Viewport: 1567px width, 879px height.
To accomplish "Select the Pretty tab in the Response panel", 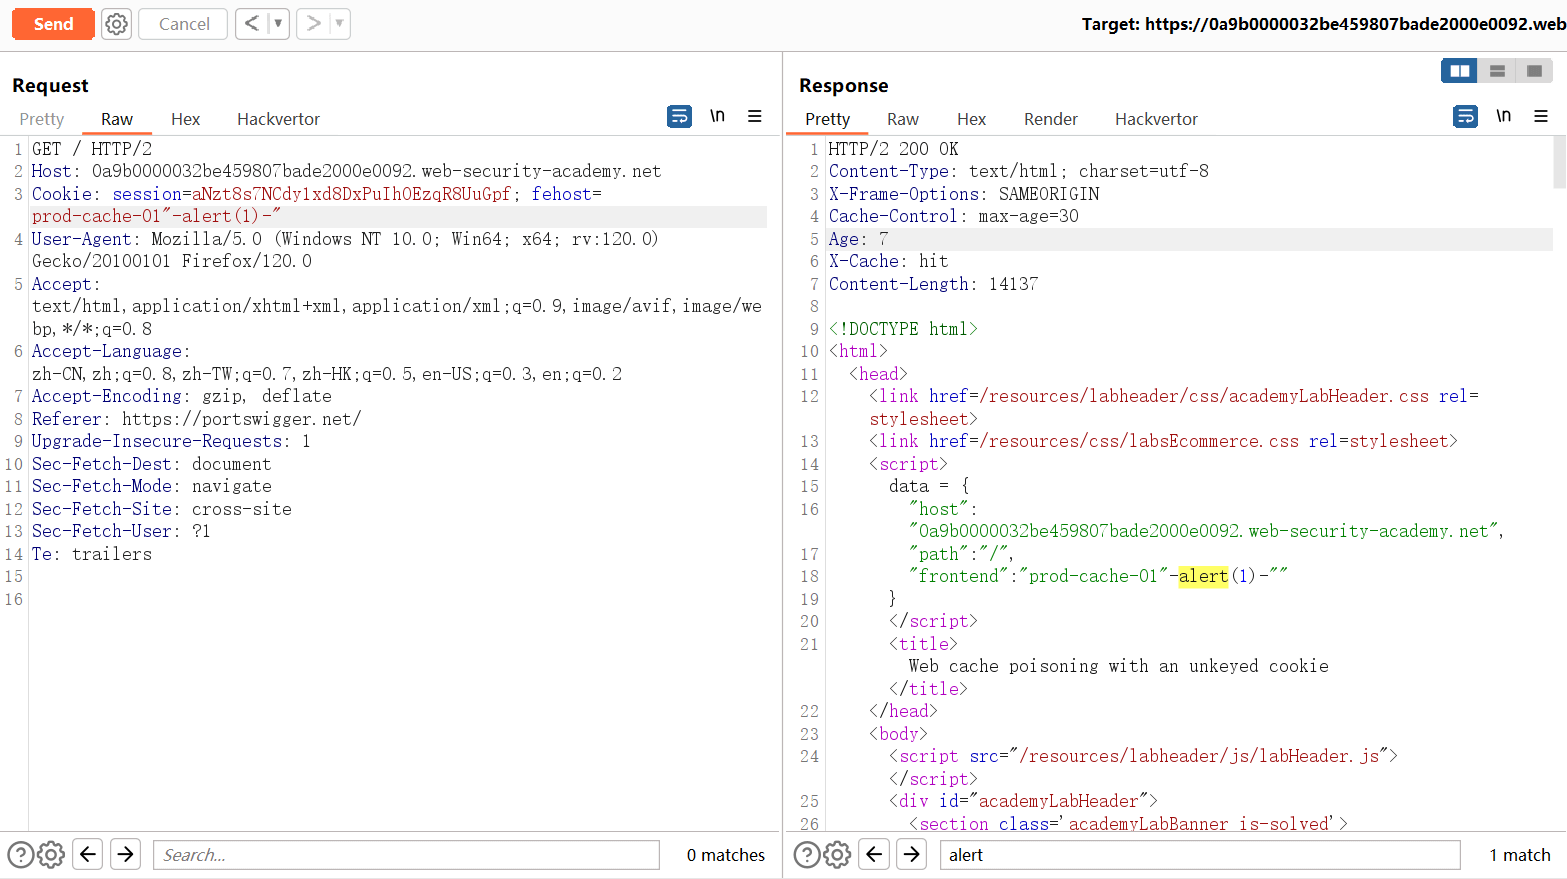I will 828,119.
